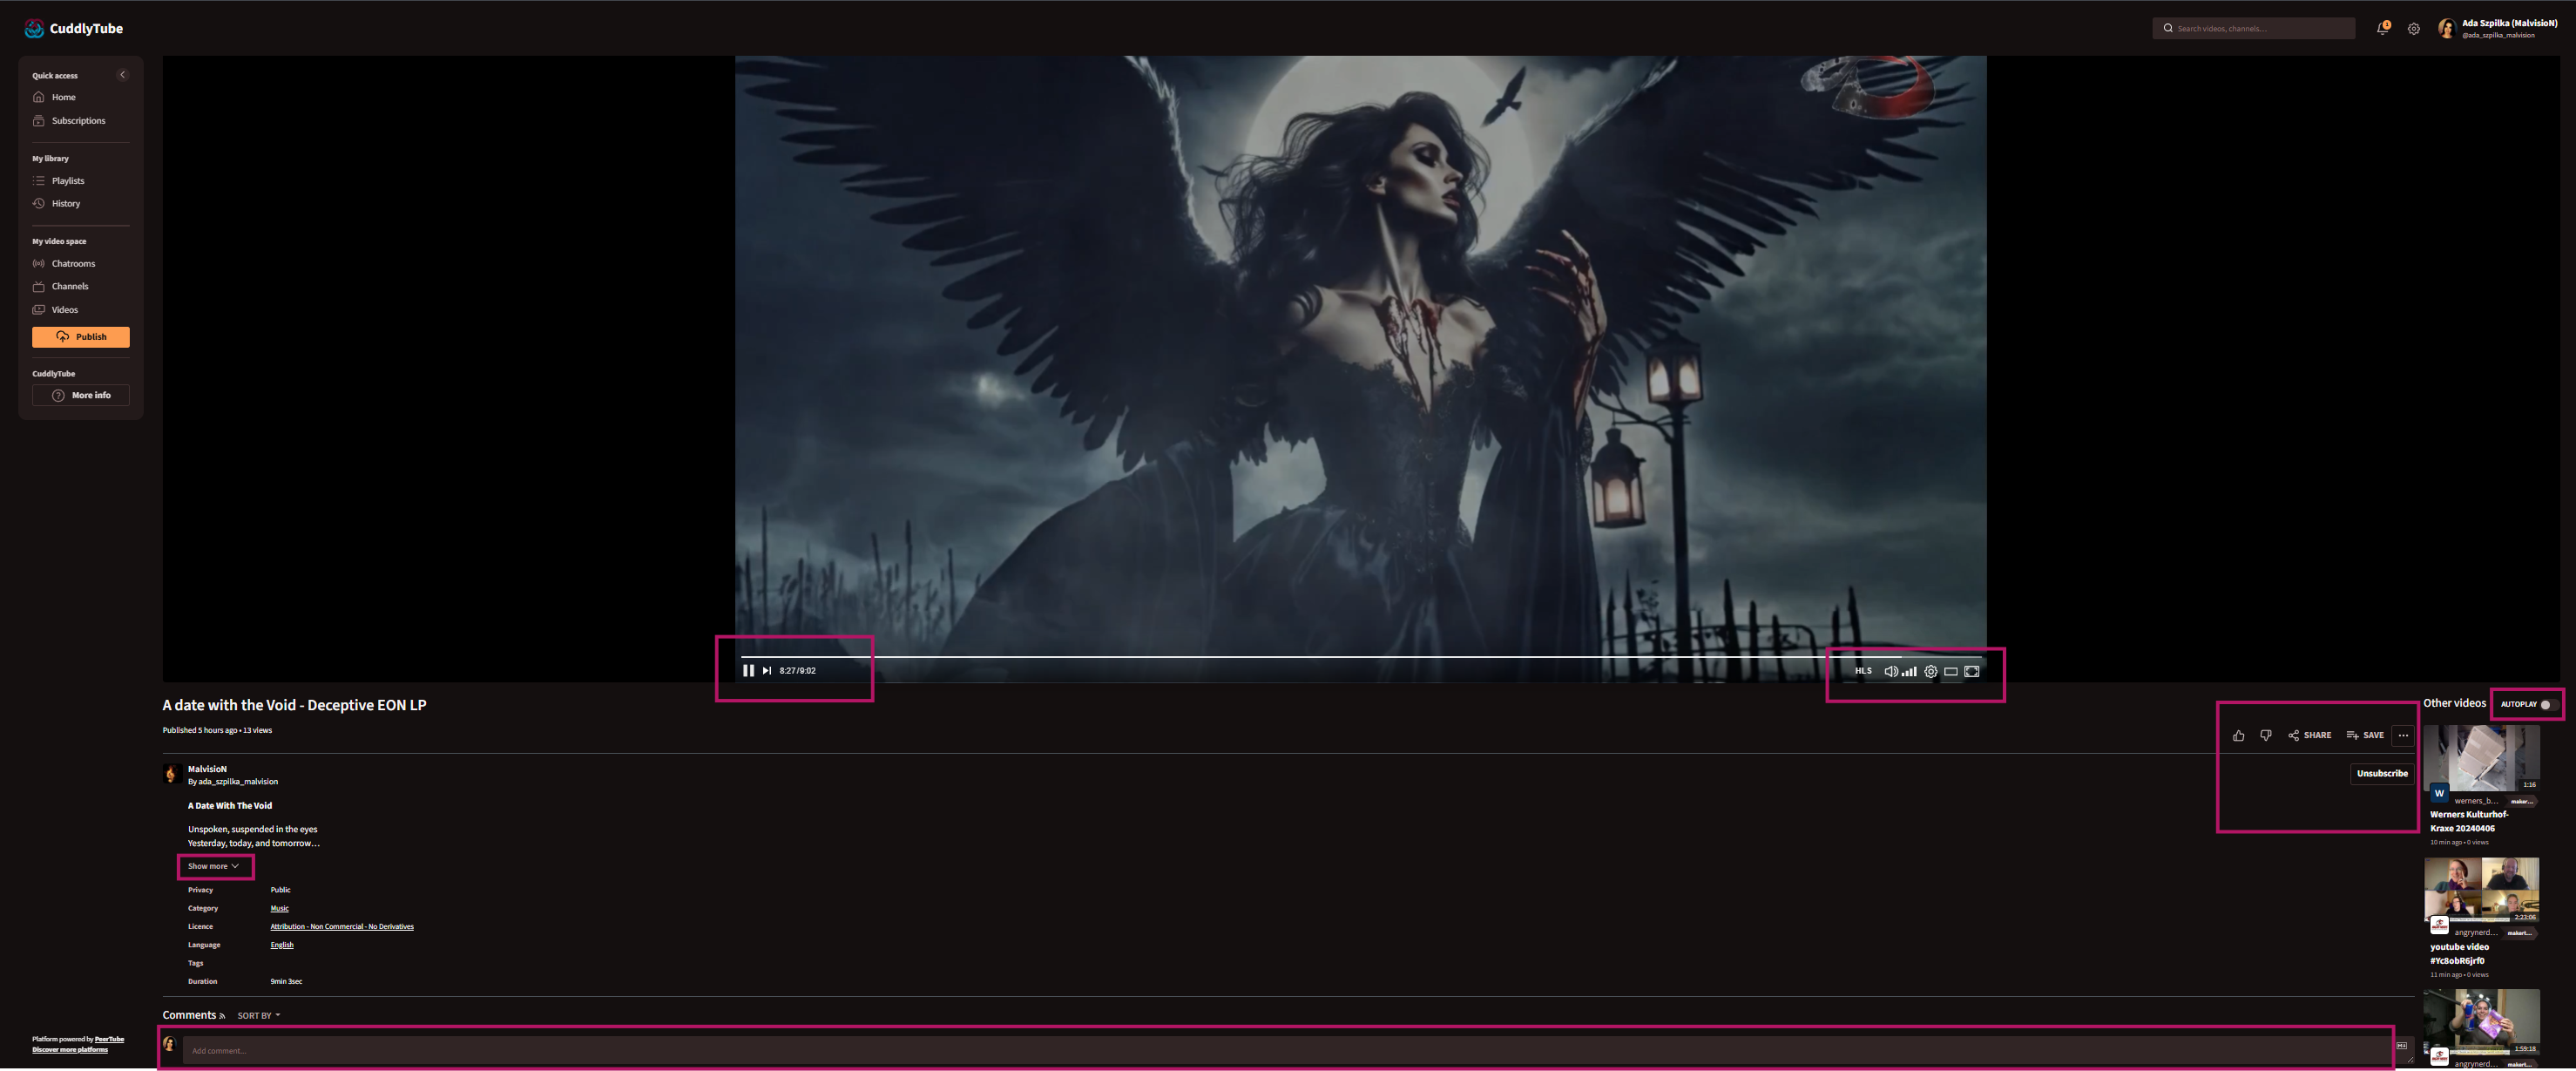Open the video player settings gear

(1931, 672)
